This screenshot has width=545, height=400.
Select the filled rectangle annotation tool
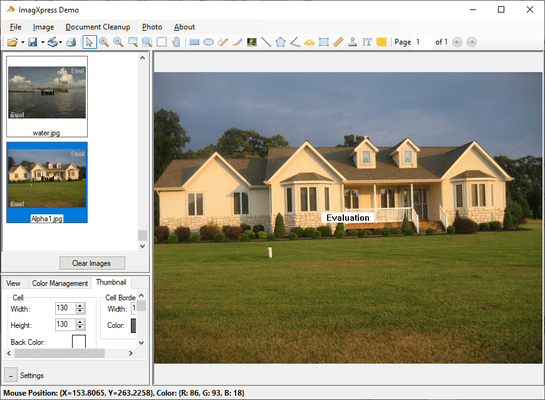(194, 42)
